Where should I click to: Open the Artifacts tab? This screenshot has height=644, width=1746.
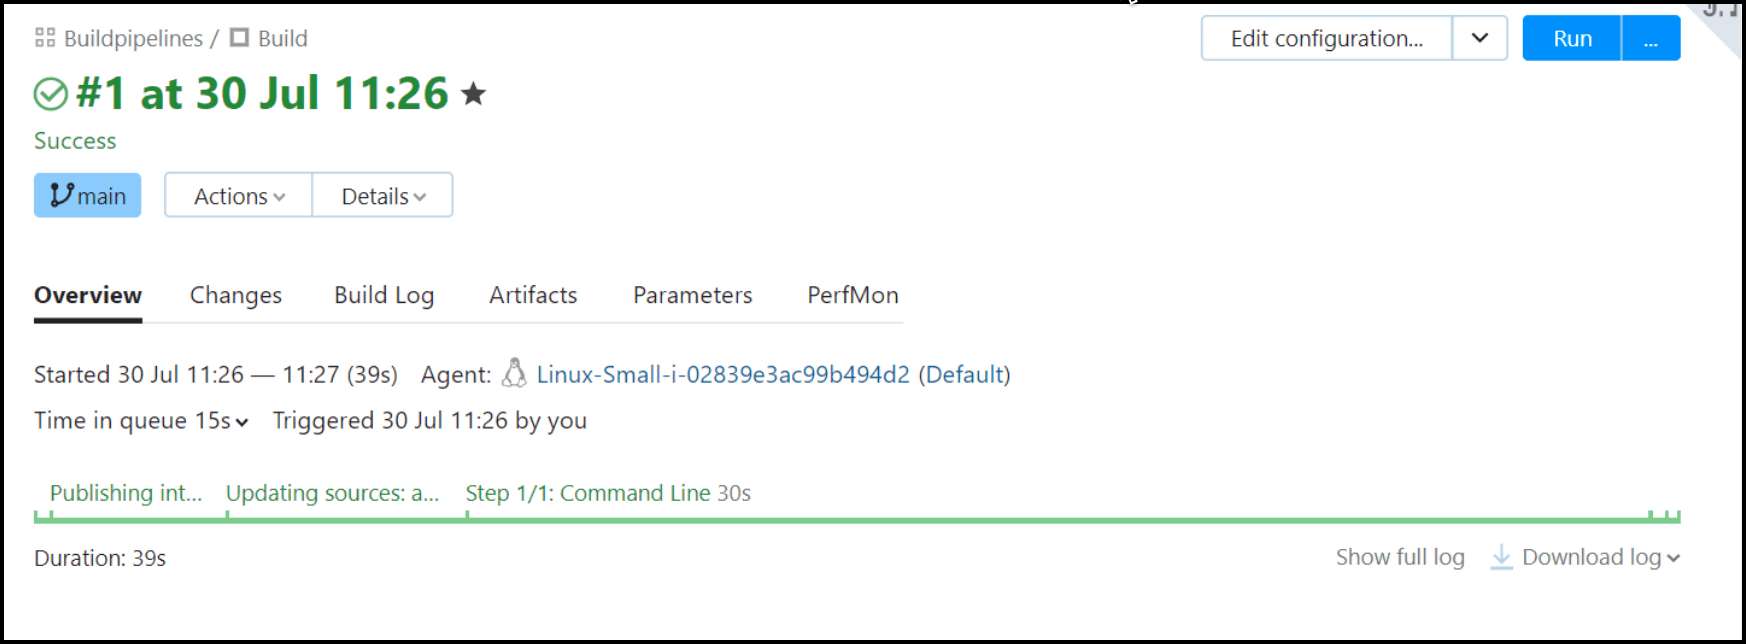point(533,295)
